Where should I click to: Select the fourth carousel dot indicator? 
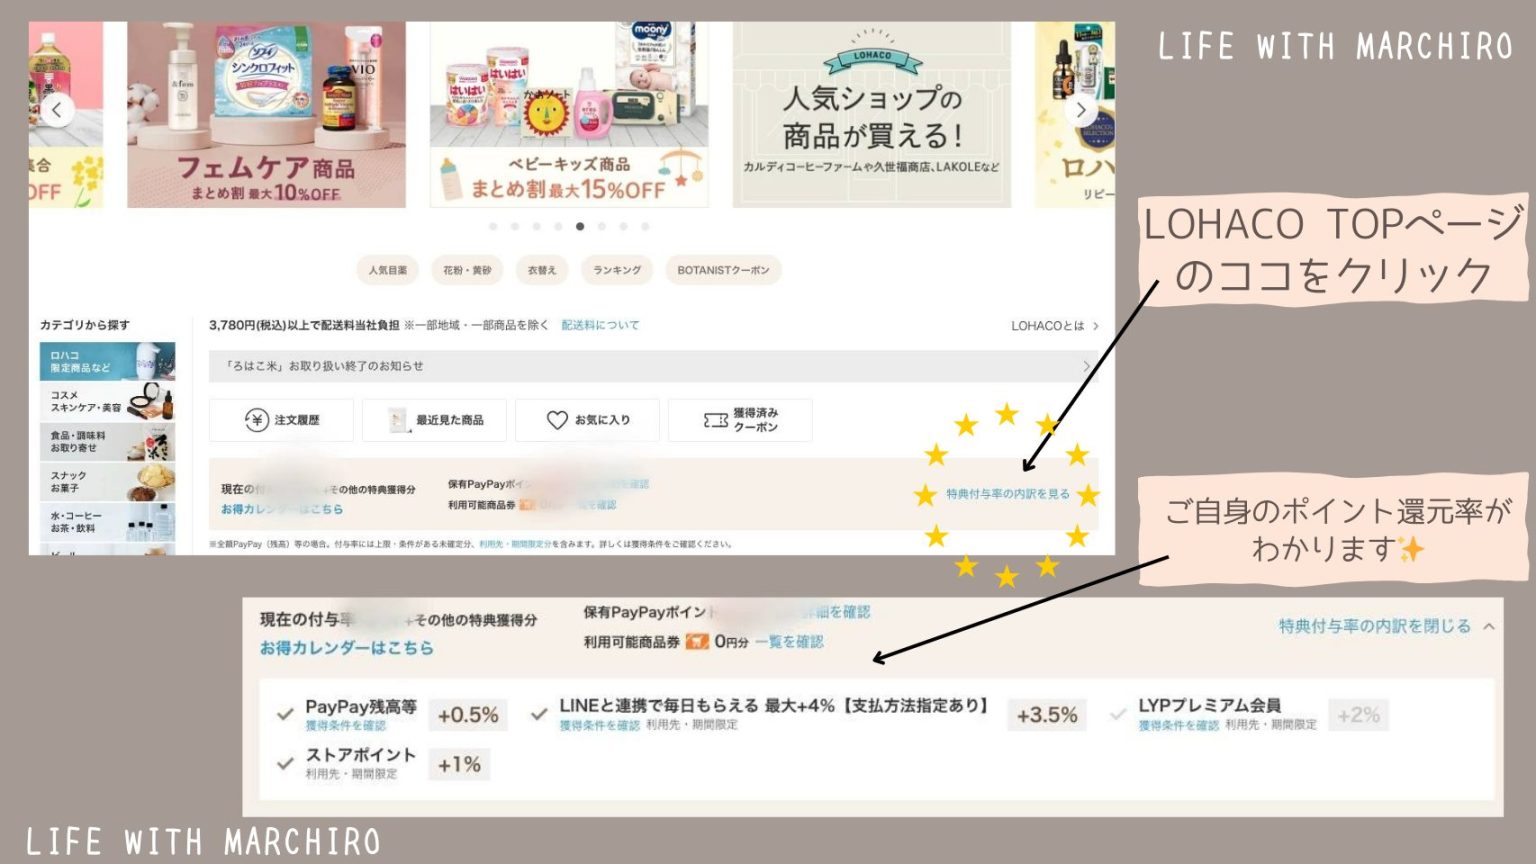tap(558, 227)
